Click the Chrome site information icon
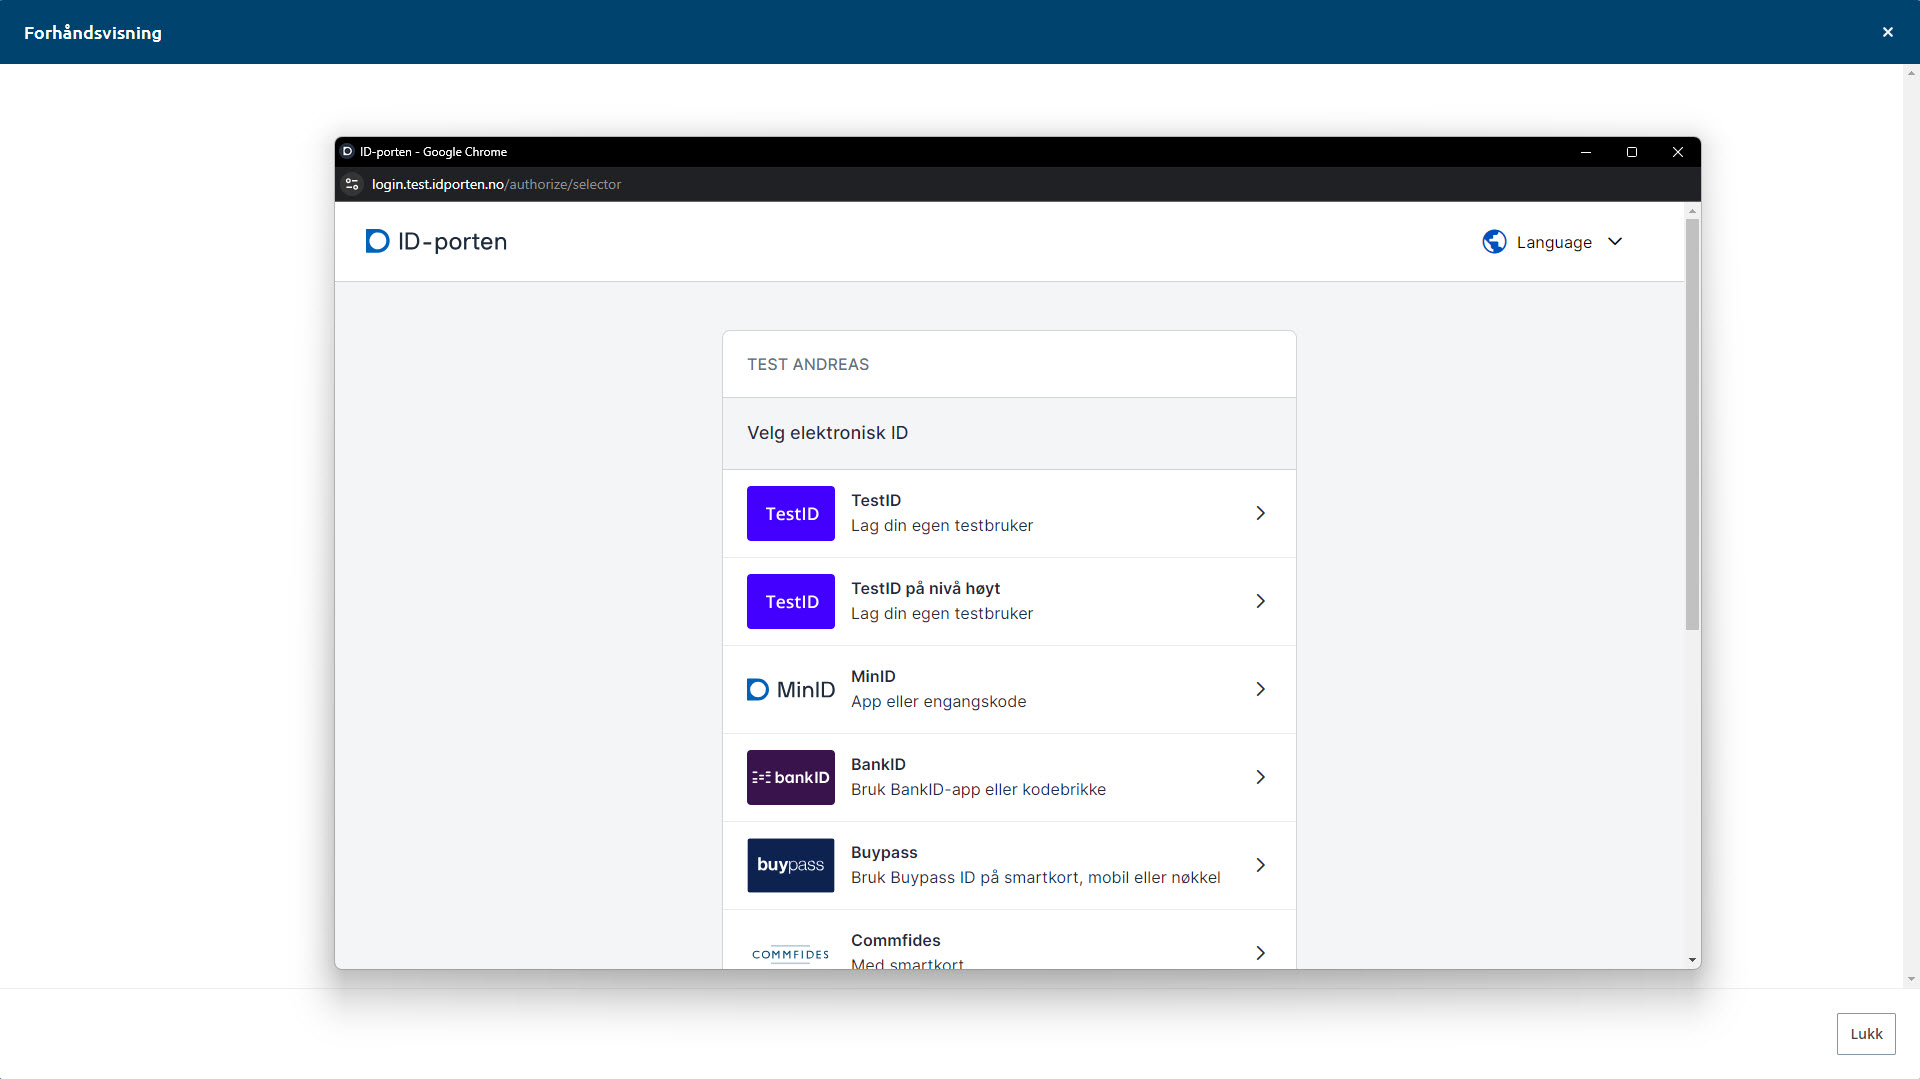Image resolution: width=1920 pixels, height=1079 pixels. coord(352,184)
